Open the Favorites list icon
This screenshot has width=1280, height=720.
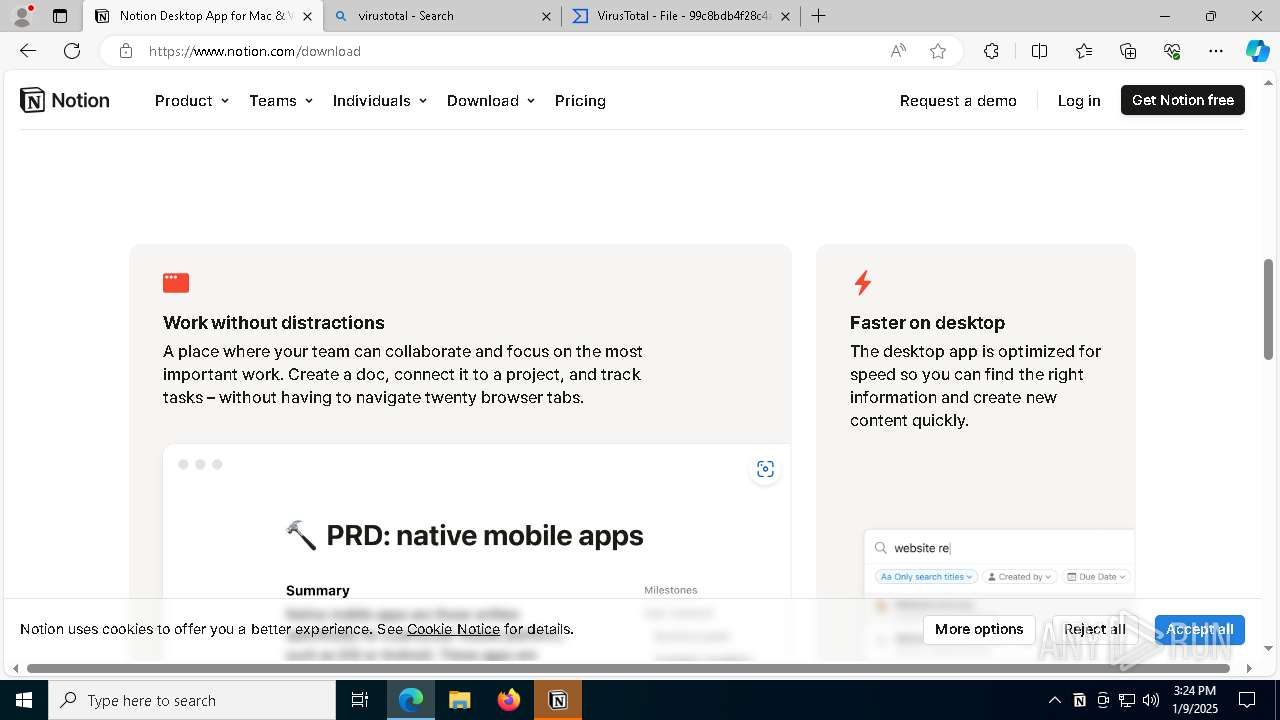[1084, 51]
